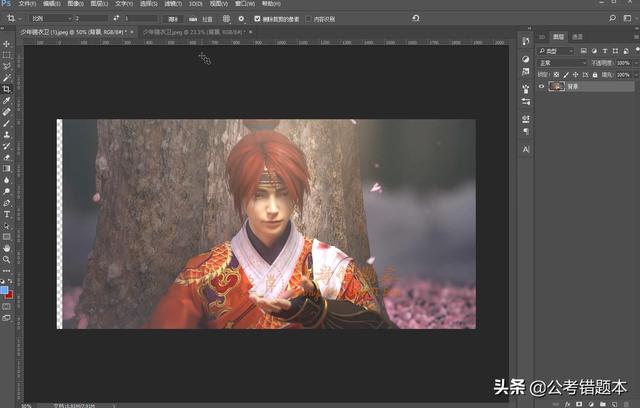This screenshot has width=640, height=408.
Task: Click the crop width ratio field
Action: pos(91,19)
